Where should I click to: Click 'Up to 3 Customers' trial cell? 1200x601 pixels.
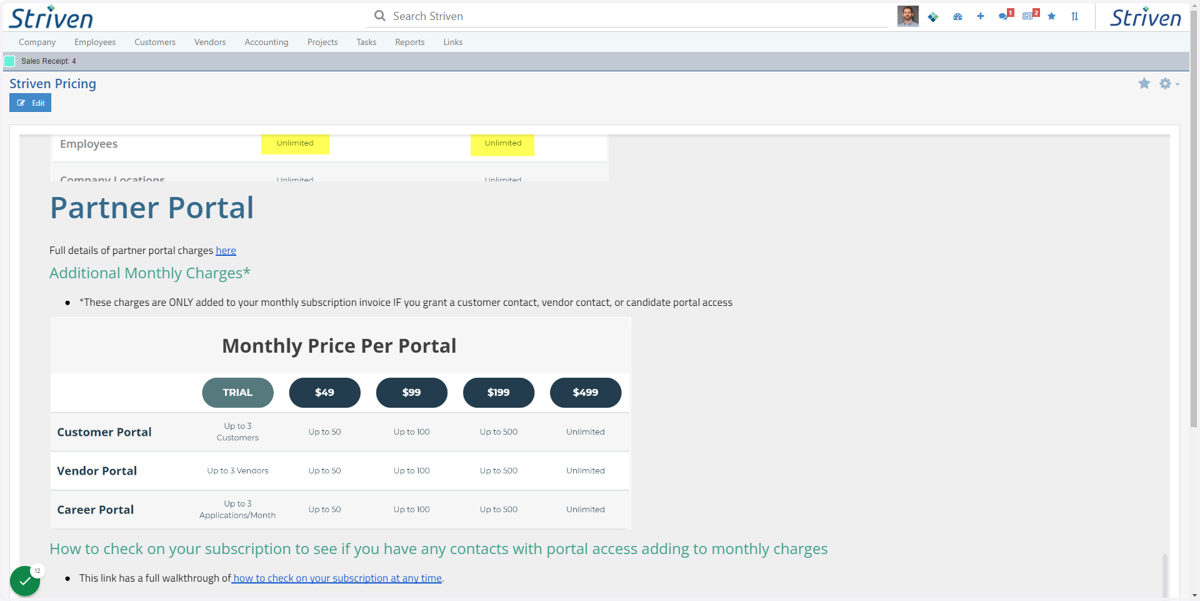tap(238, 432)
